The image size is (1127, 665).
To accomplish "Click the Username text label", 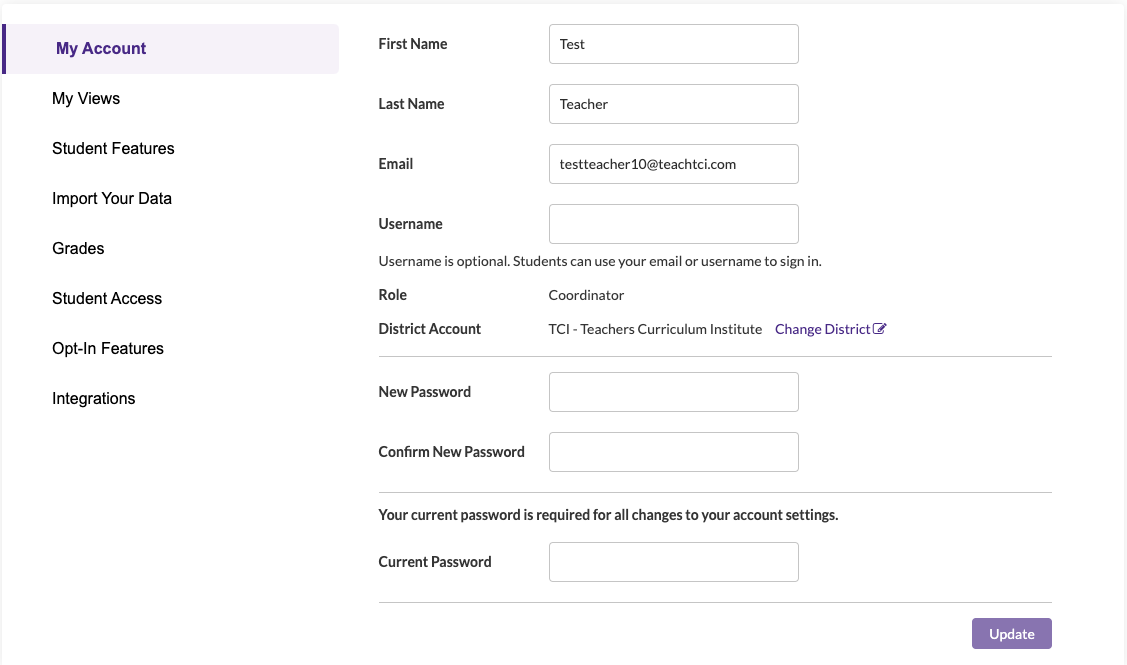I will (x=410, y=224).
